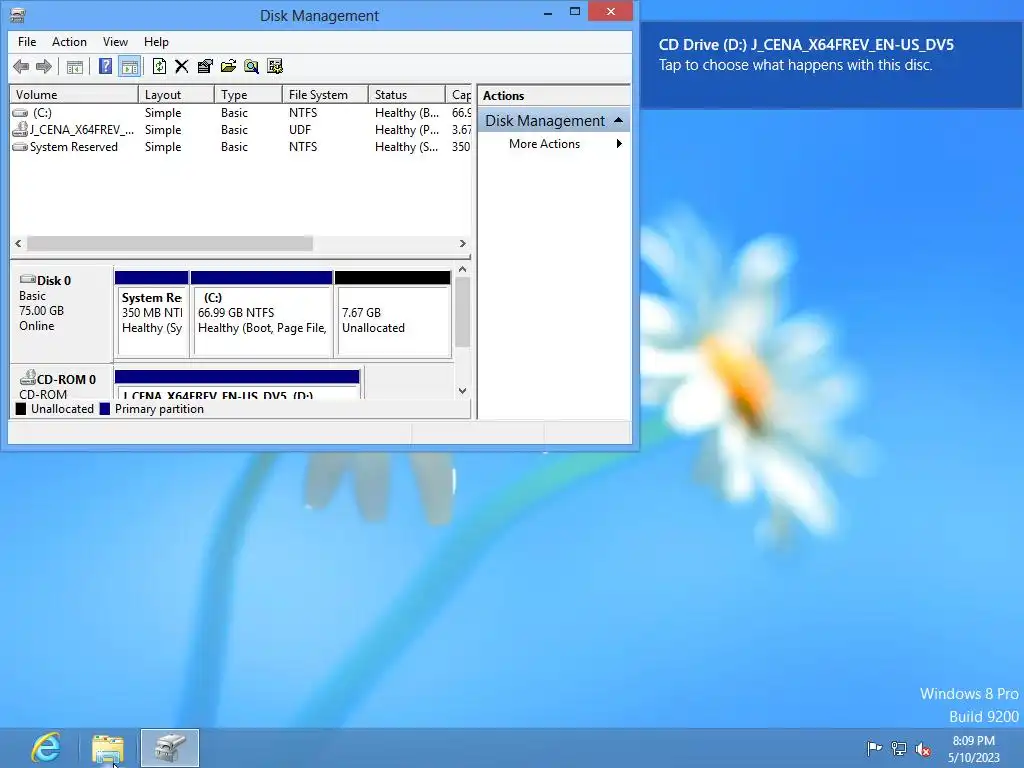Toggle the Show/Hide Console Tree icon
Image resolution: width=1024 pixels, height=768 pixels.
click(x=74, y=67)
